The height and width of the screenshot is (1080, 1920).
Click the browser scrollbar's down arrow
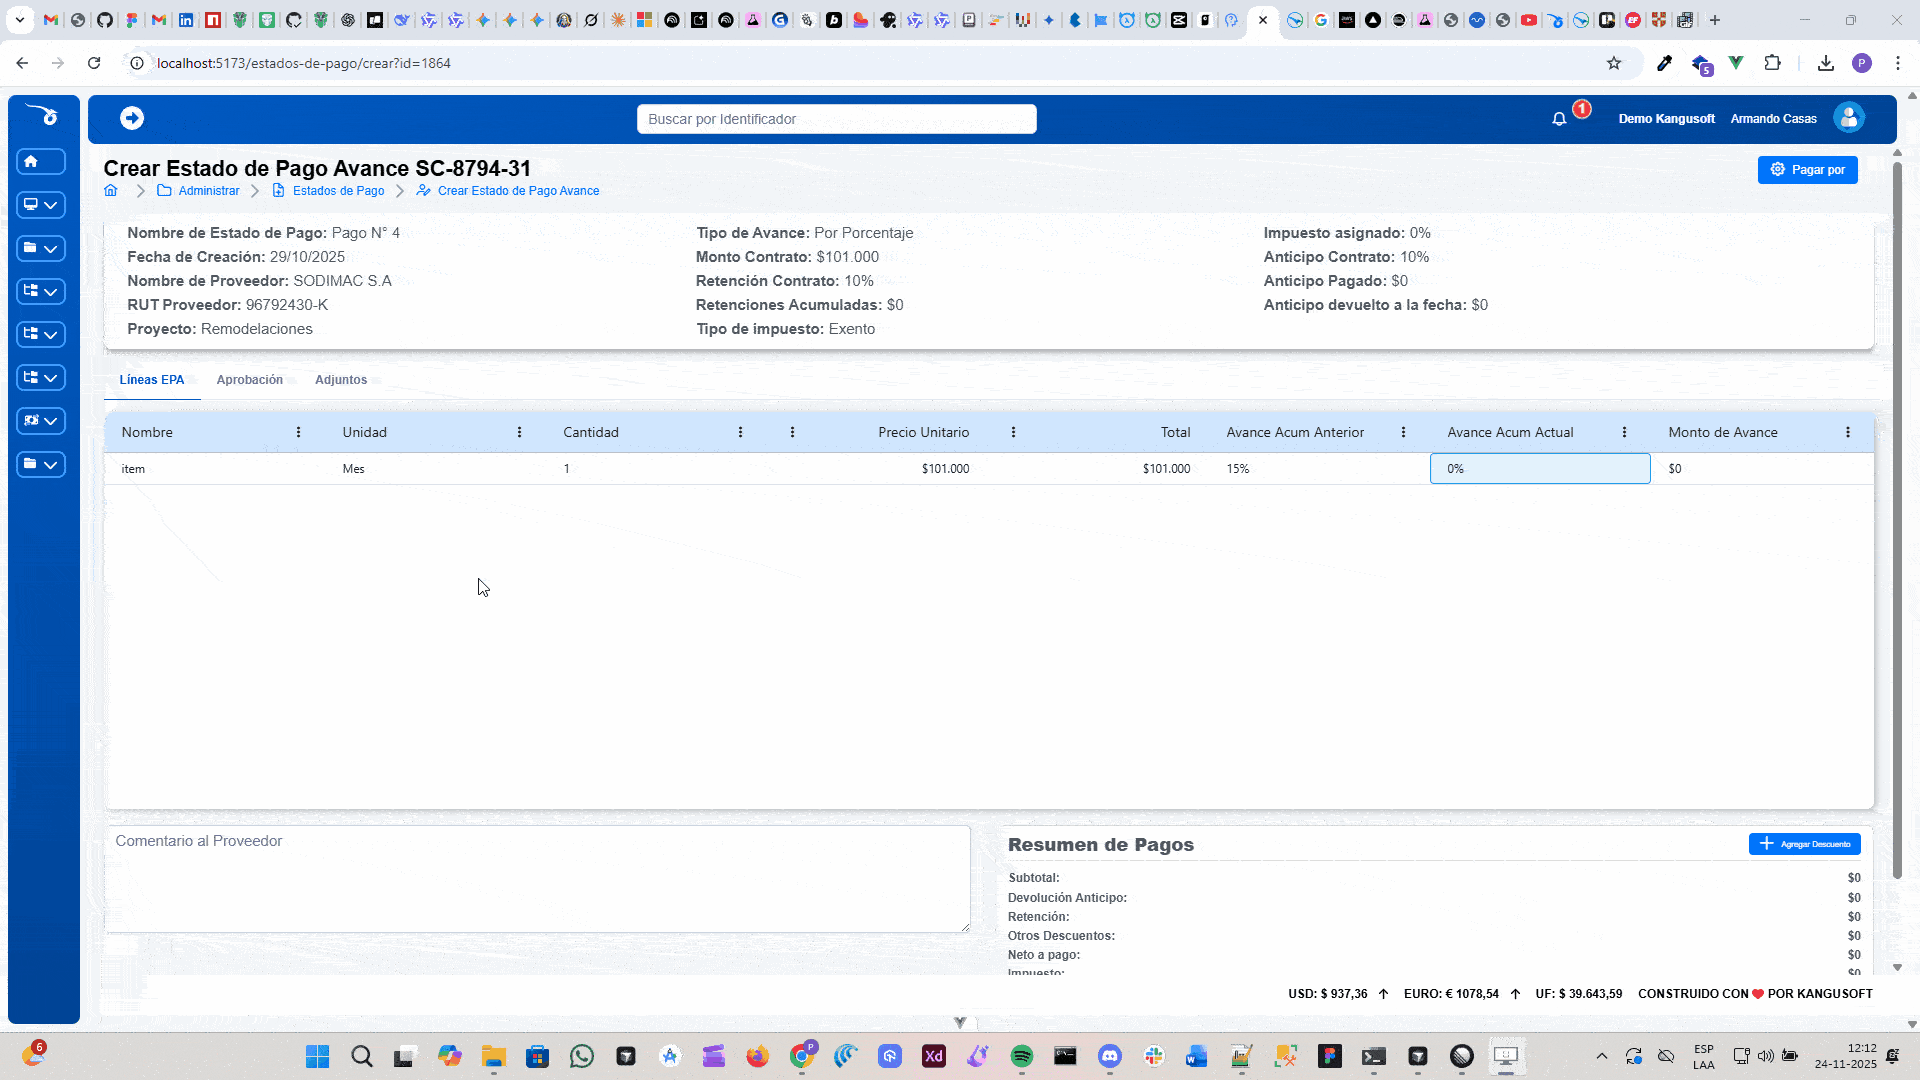pyautogui.click(x=1912, y=1024)
